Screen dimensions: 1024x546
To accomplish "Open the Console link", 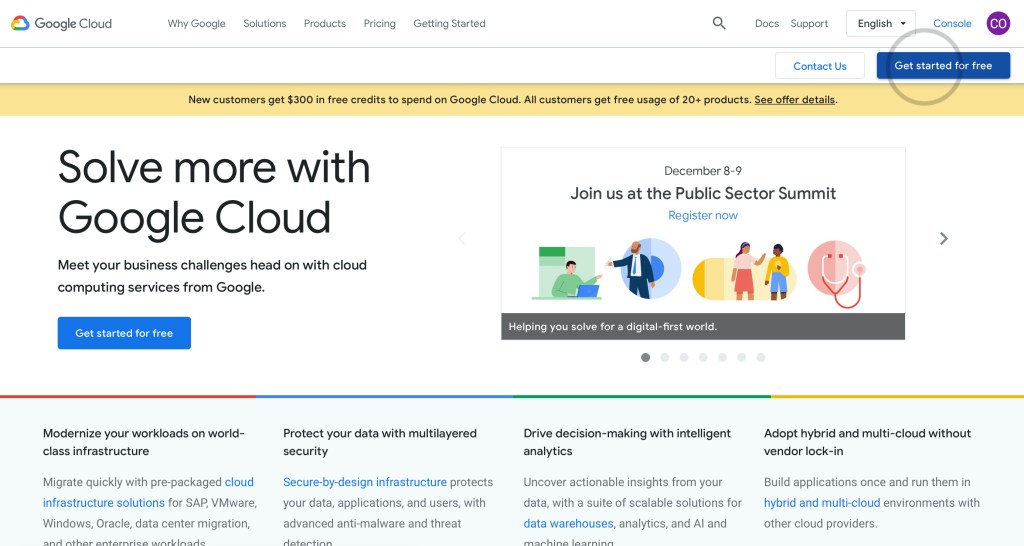I will tap(952, 24).
